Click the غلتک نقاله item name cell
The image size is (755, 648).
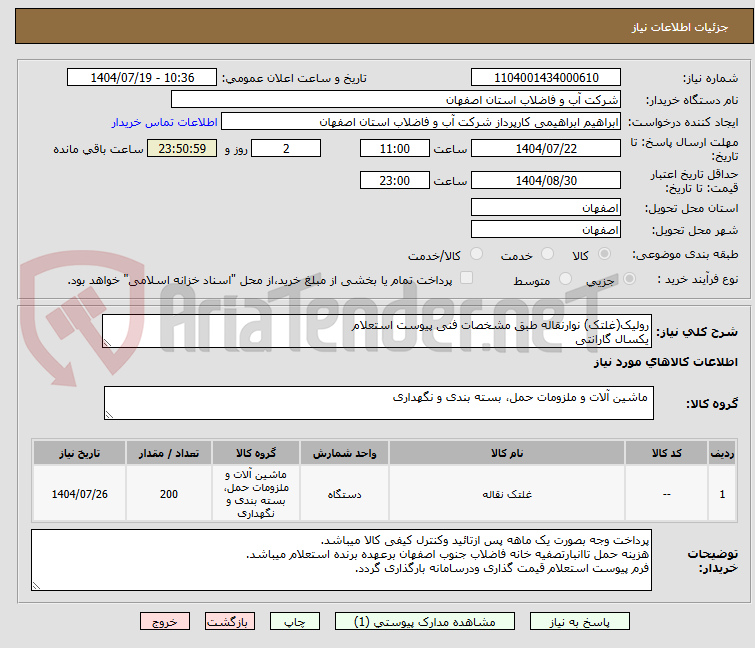(507, 494)
